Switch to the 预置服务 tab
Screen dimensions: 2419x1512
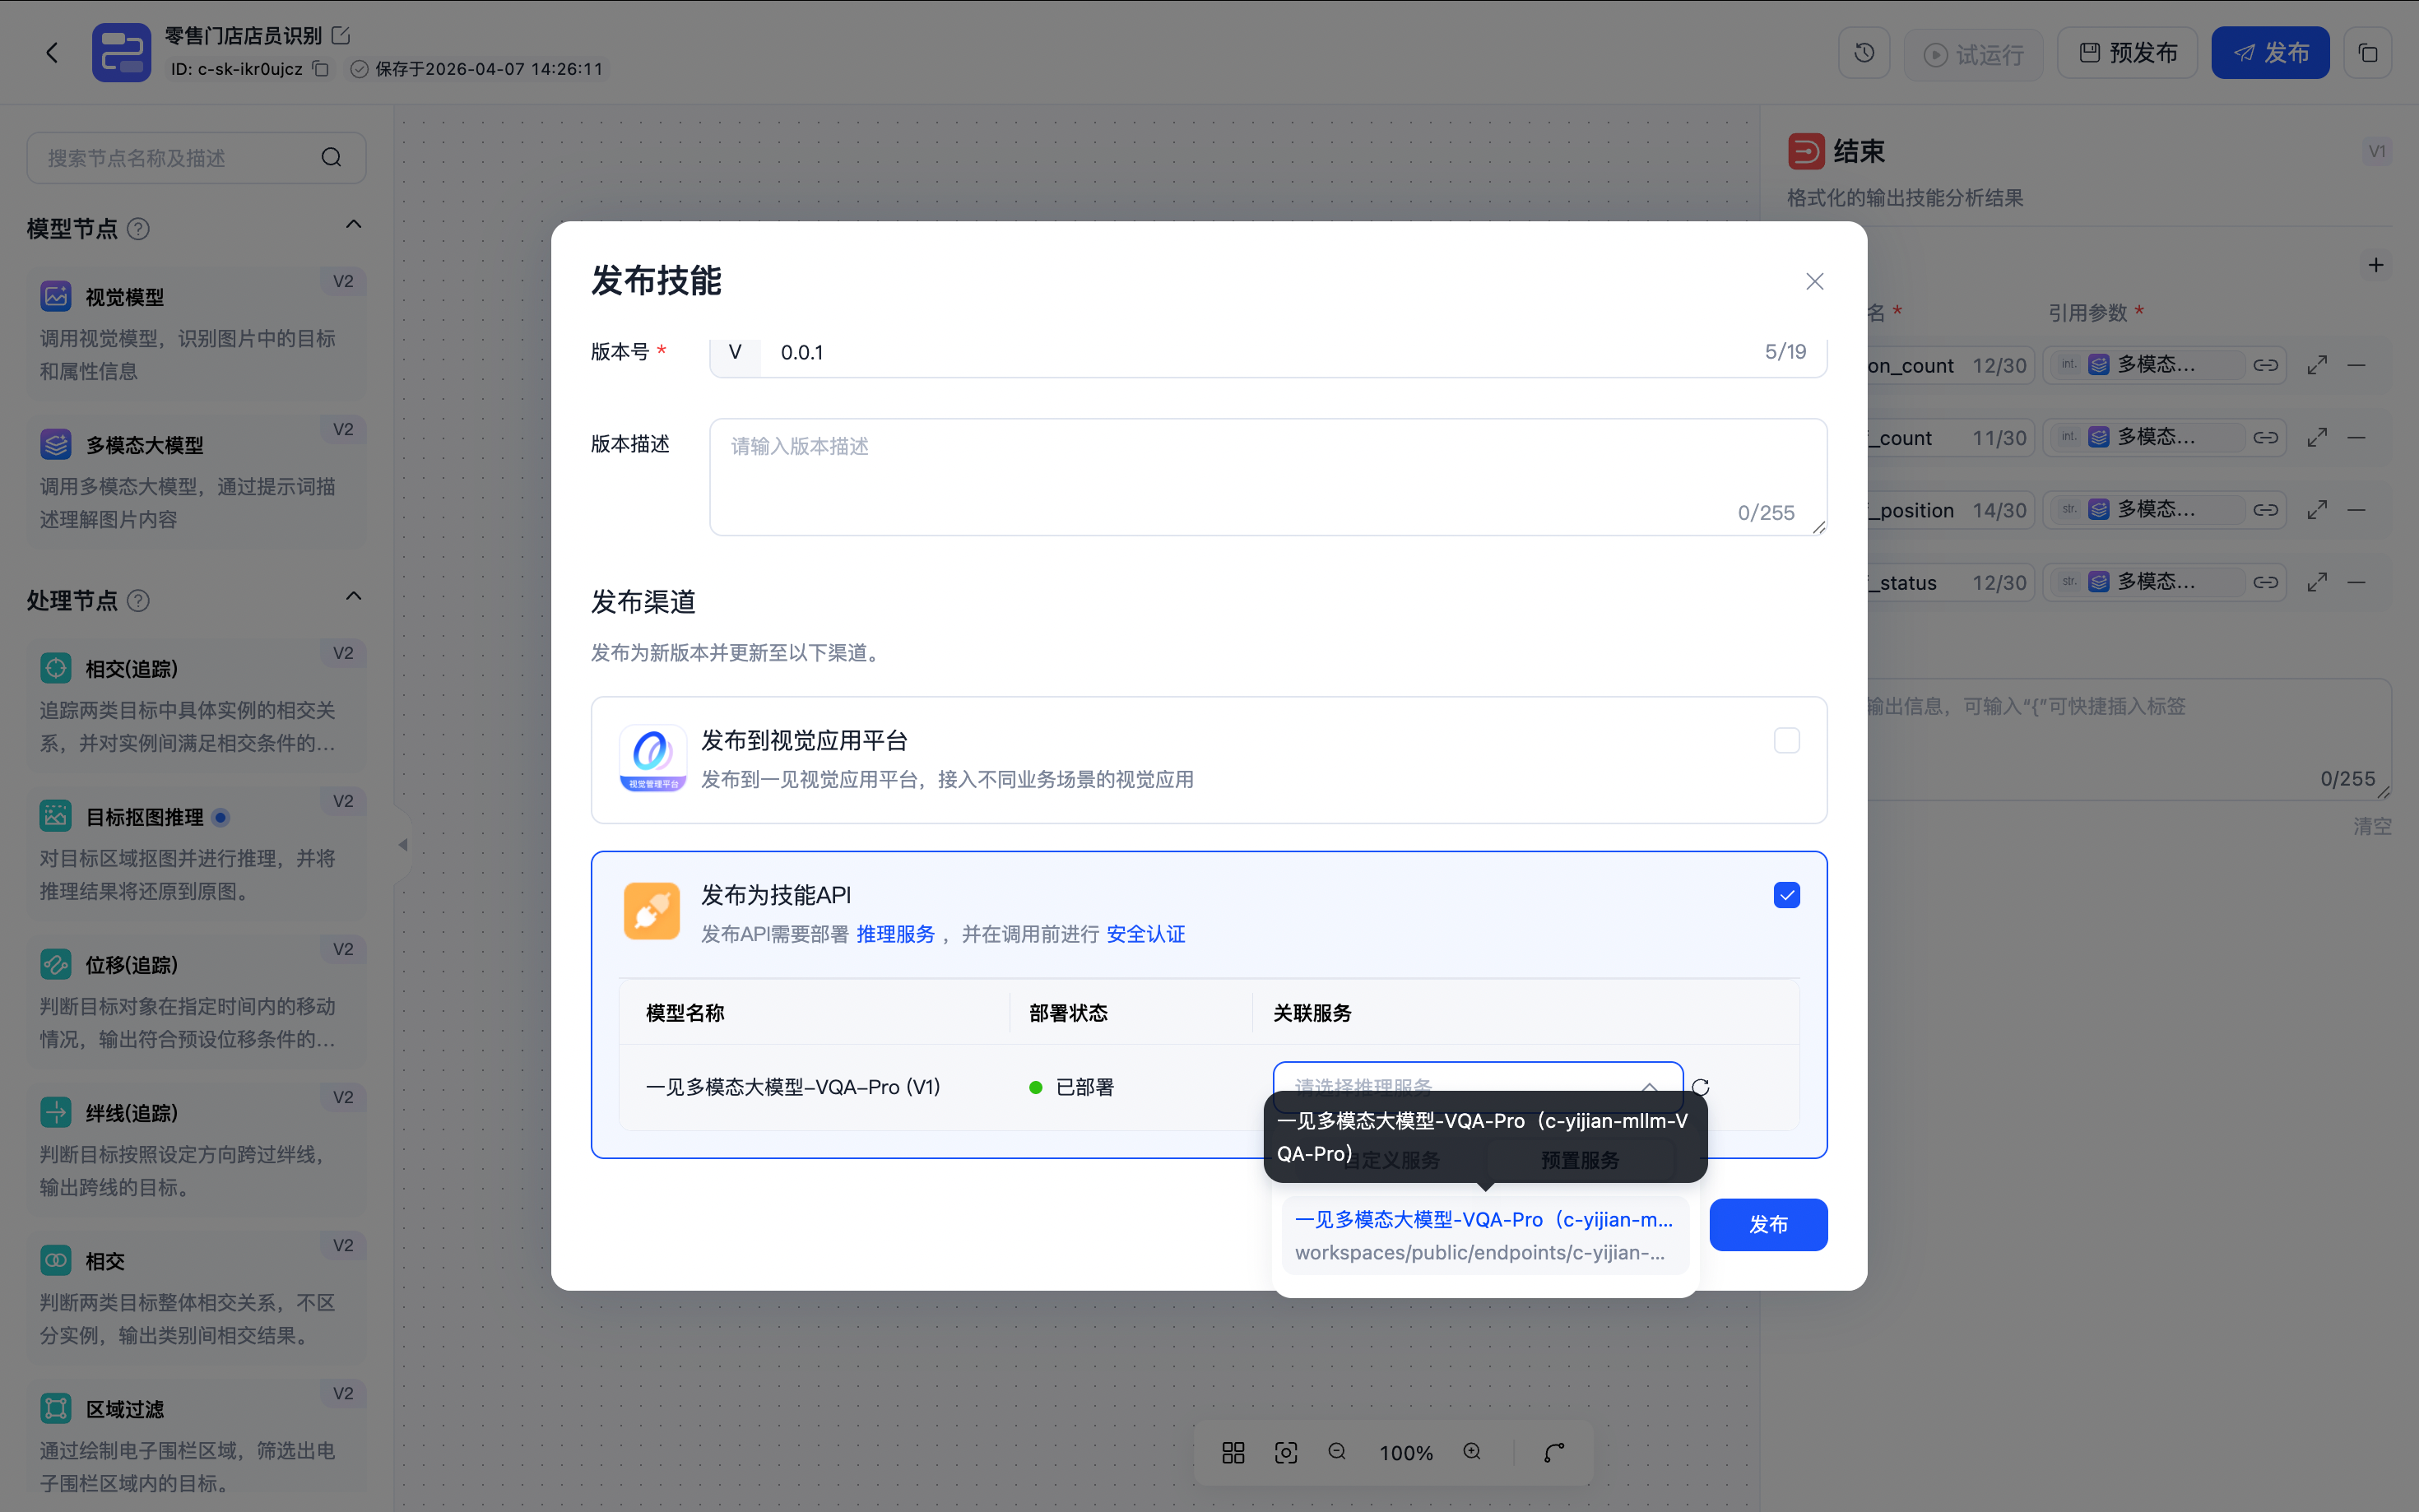(x=1579, y=1160)
